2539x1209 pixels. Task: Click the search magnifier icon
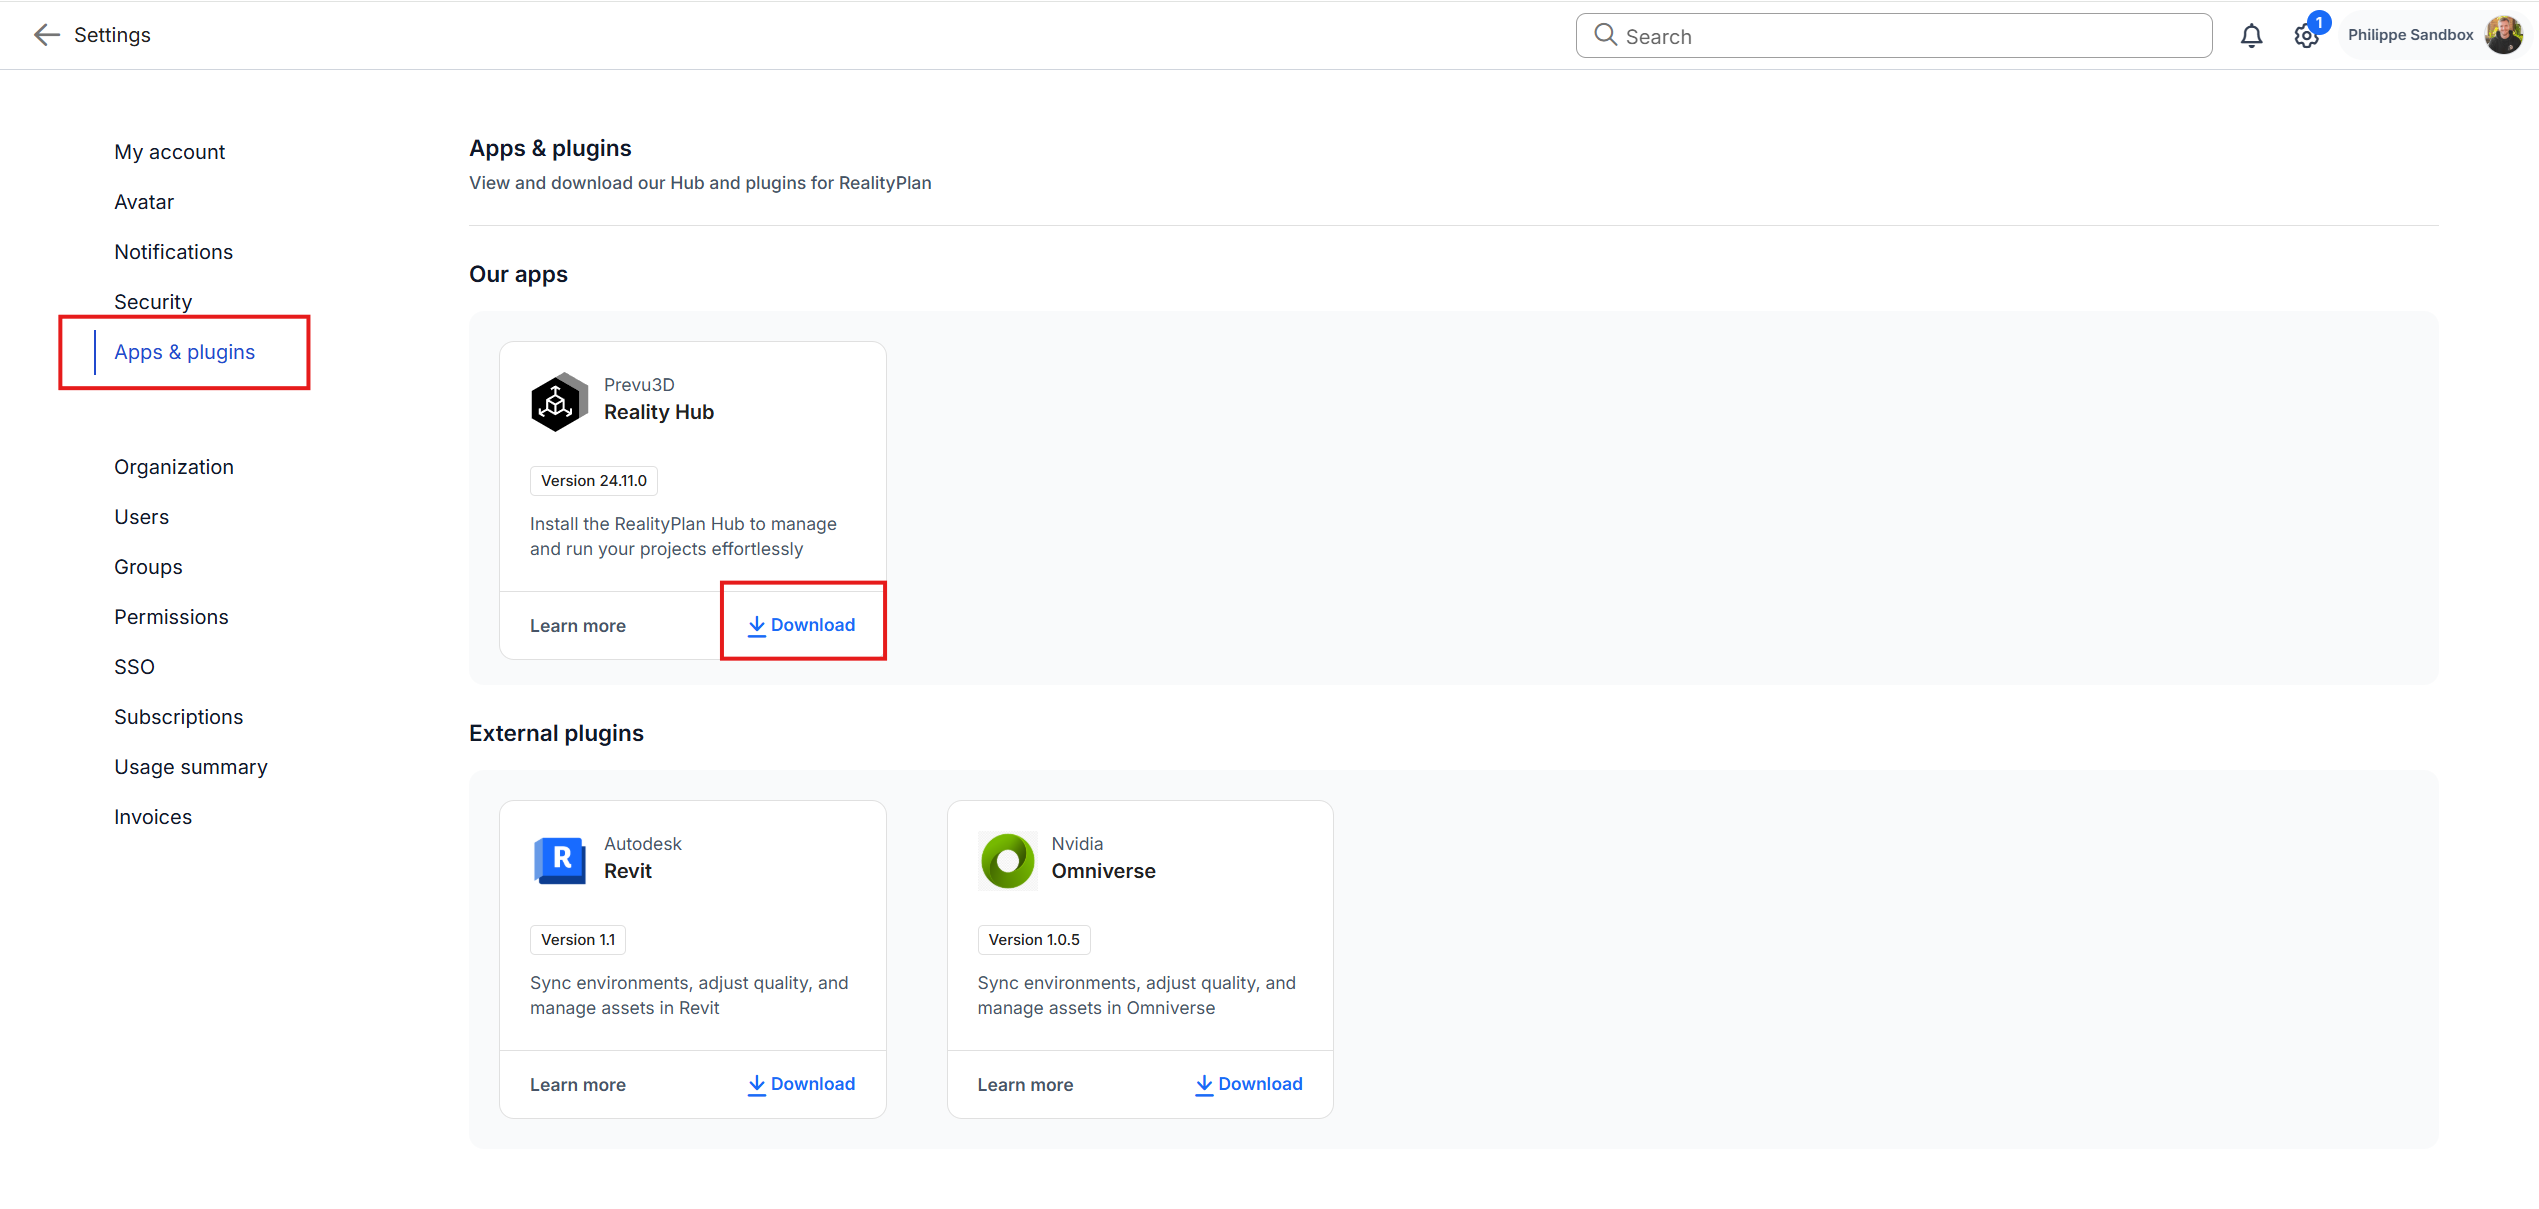click(x=1605, y=35)
